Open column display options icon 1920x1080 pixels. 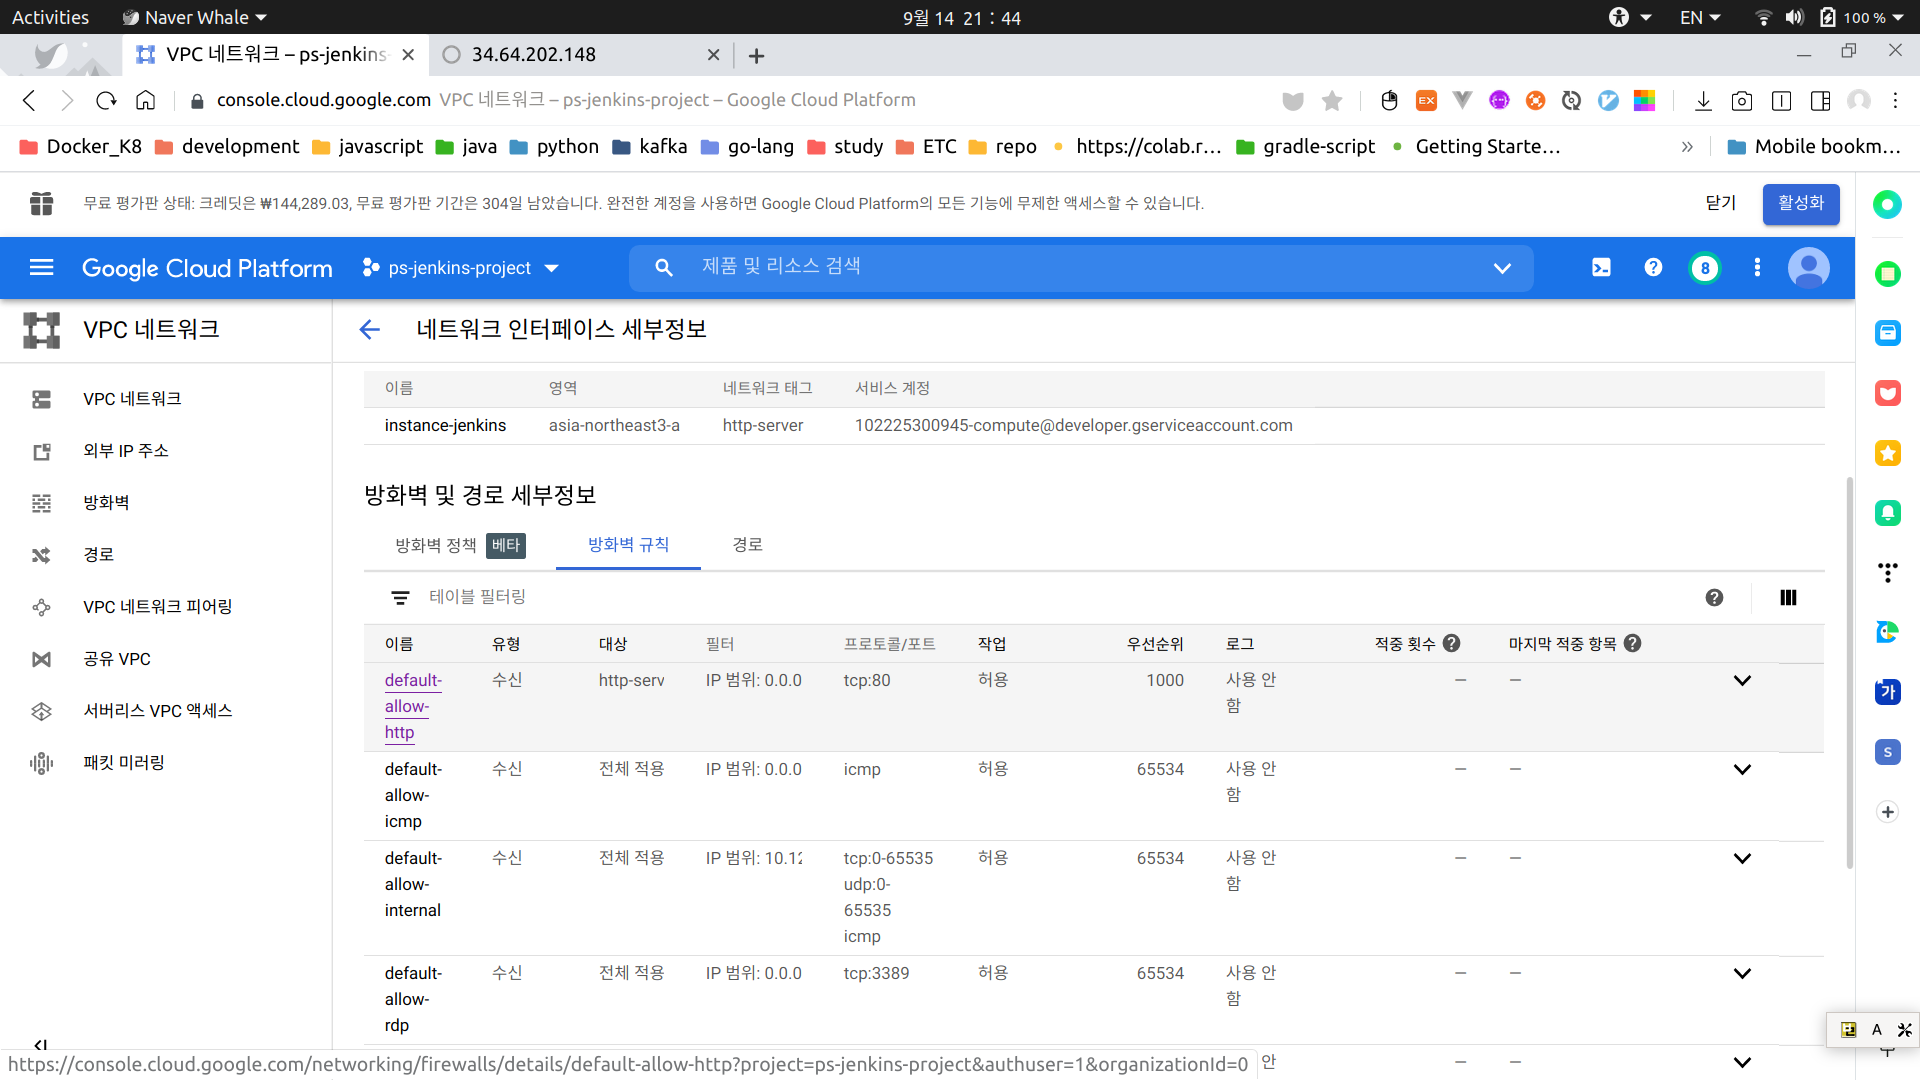pos(1788,597)
